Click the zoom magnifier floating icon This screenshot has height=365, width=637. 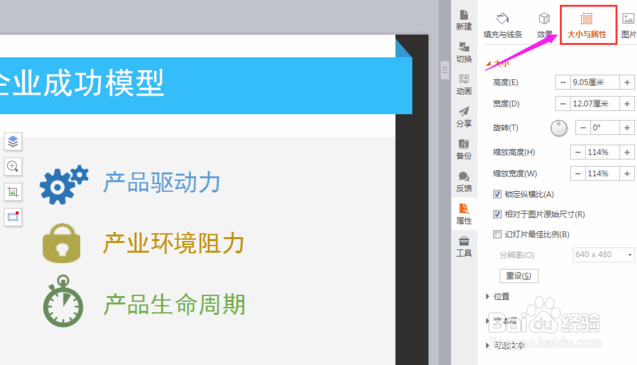pyautogui.click(x=13, y=166)
